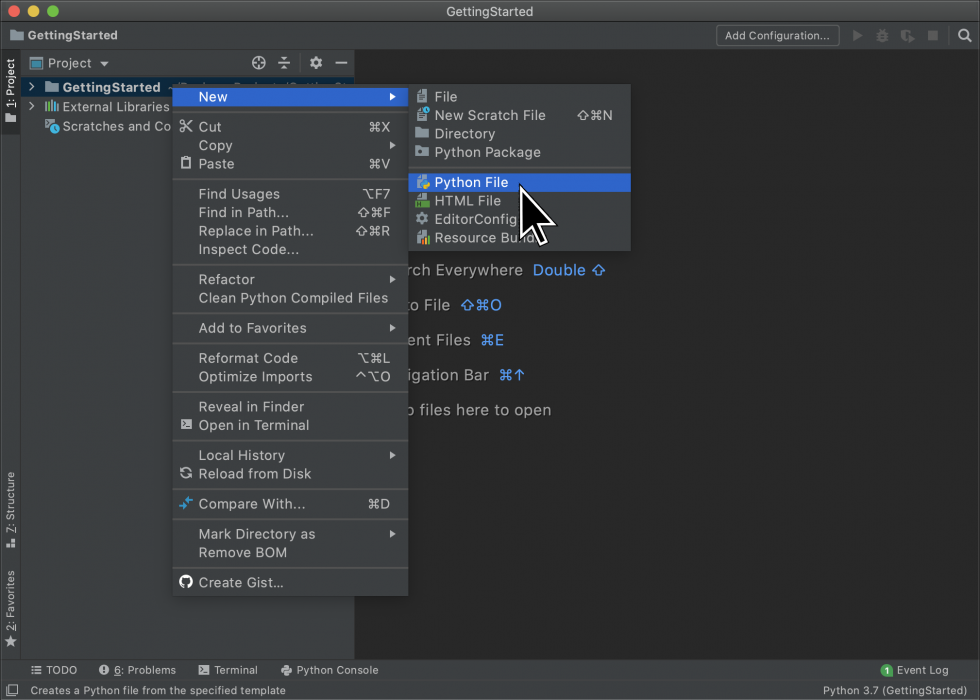Viewport: 980px width, 700px height.
Task: Click the Add Configuration button
Action: (x=778, y=35)
